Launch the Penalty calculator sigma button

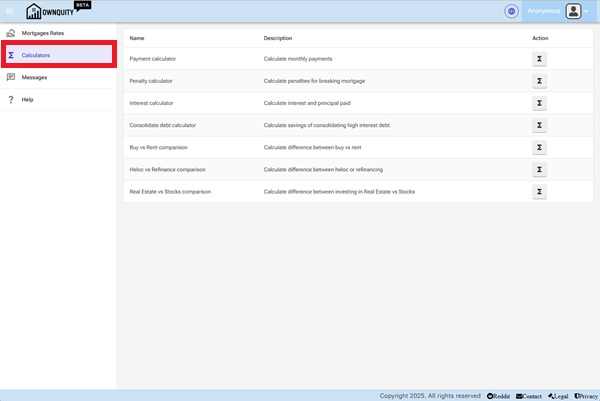click(x=539, y=81)
